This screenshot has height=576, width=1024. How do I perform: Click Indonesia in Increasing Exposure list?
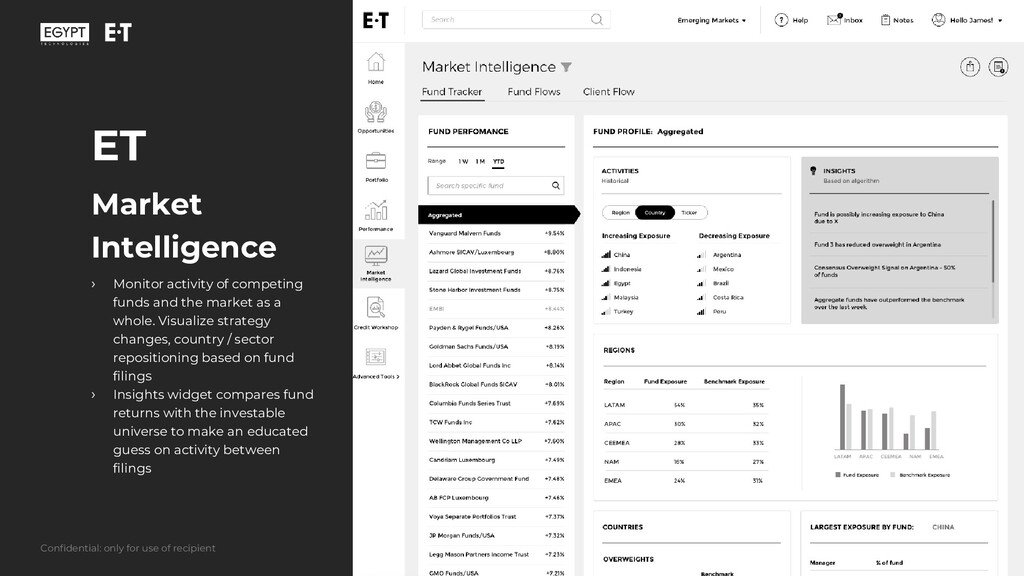click(x=628, y=269)
